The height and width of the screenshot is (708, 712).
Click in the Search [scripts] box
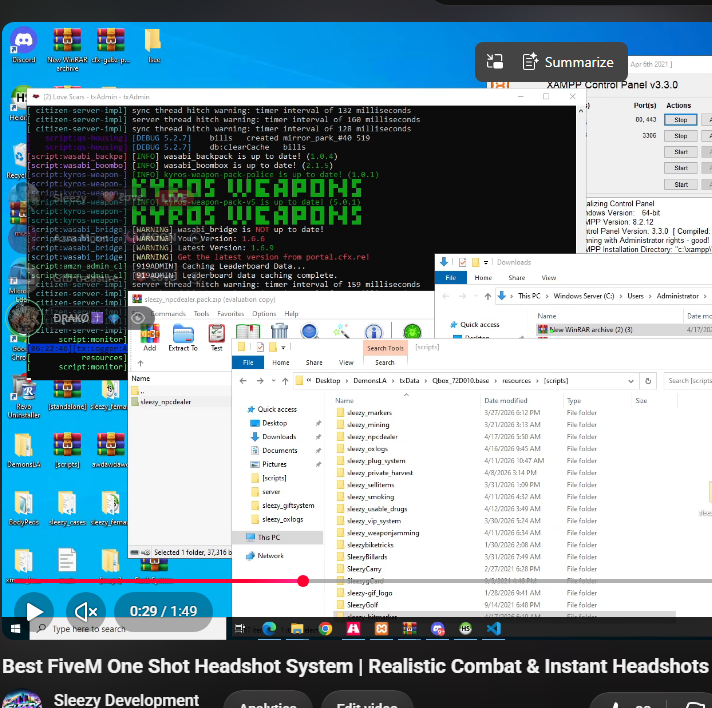click(x=687, y=381)
